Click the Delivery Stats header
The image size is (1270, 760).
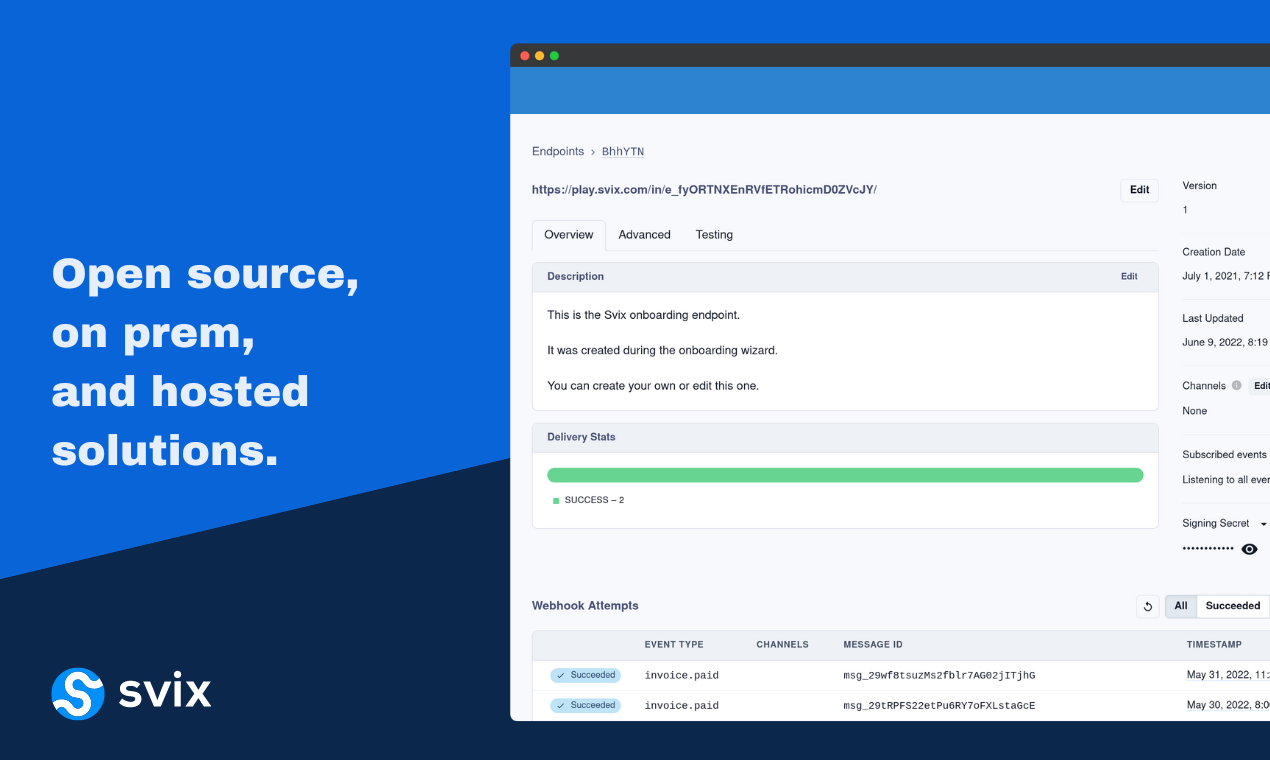pos(845,438)
